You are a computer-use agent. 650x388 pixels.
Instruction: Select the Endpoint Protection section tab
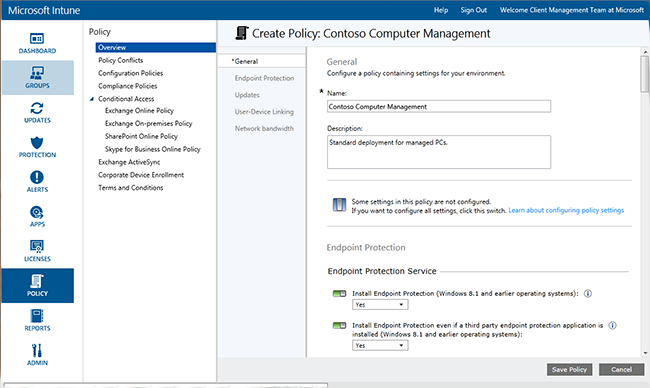(264, 78)
